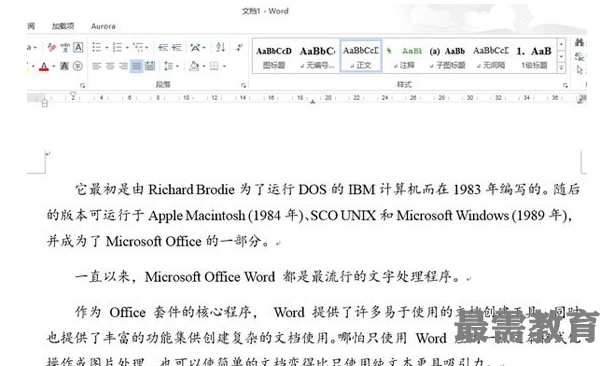Click the left indent marker on ruler
Screen dimensions: 606x366
(44, 103)
